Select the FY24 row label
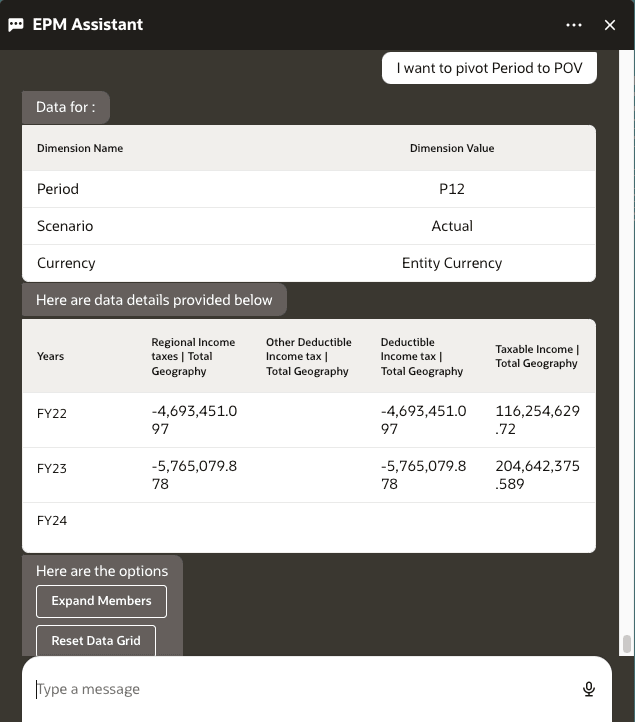 (52, 521)
